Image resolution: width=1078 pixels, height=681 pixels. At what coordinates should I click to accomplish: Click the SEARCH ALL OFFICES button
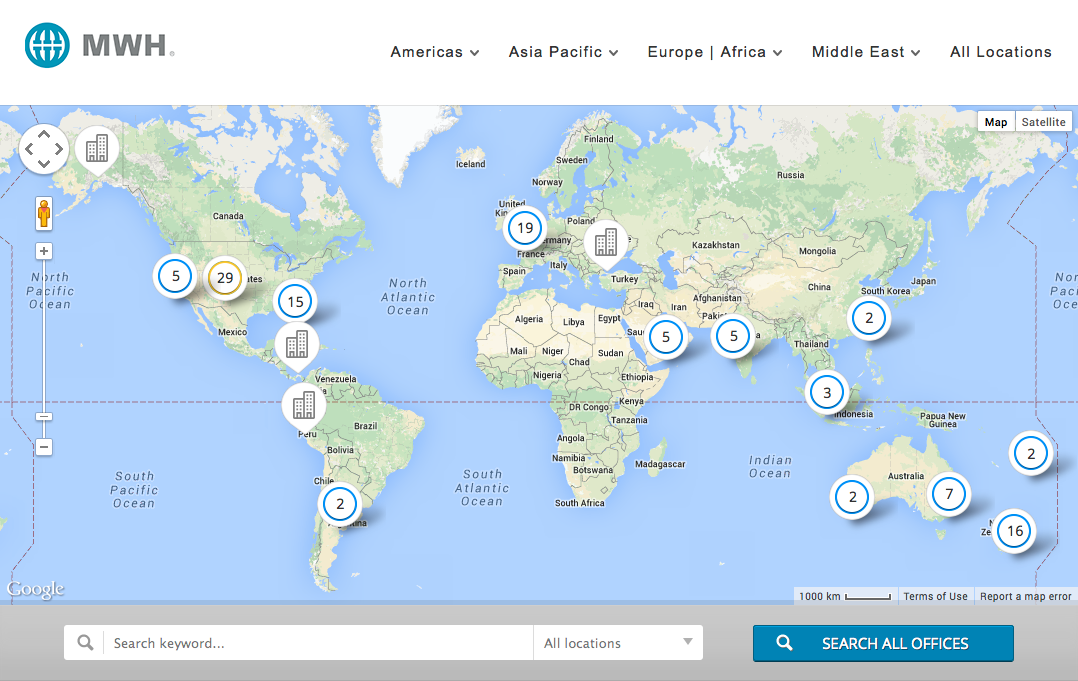[x=883, y=643]
